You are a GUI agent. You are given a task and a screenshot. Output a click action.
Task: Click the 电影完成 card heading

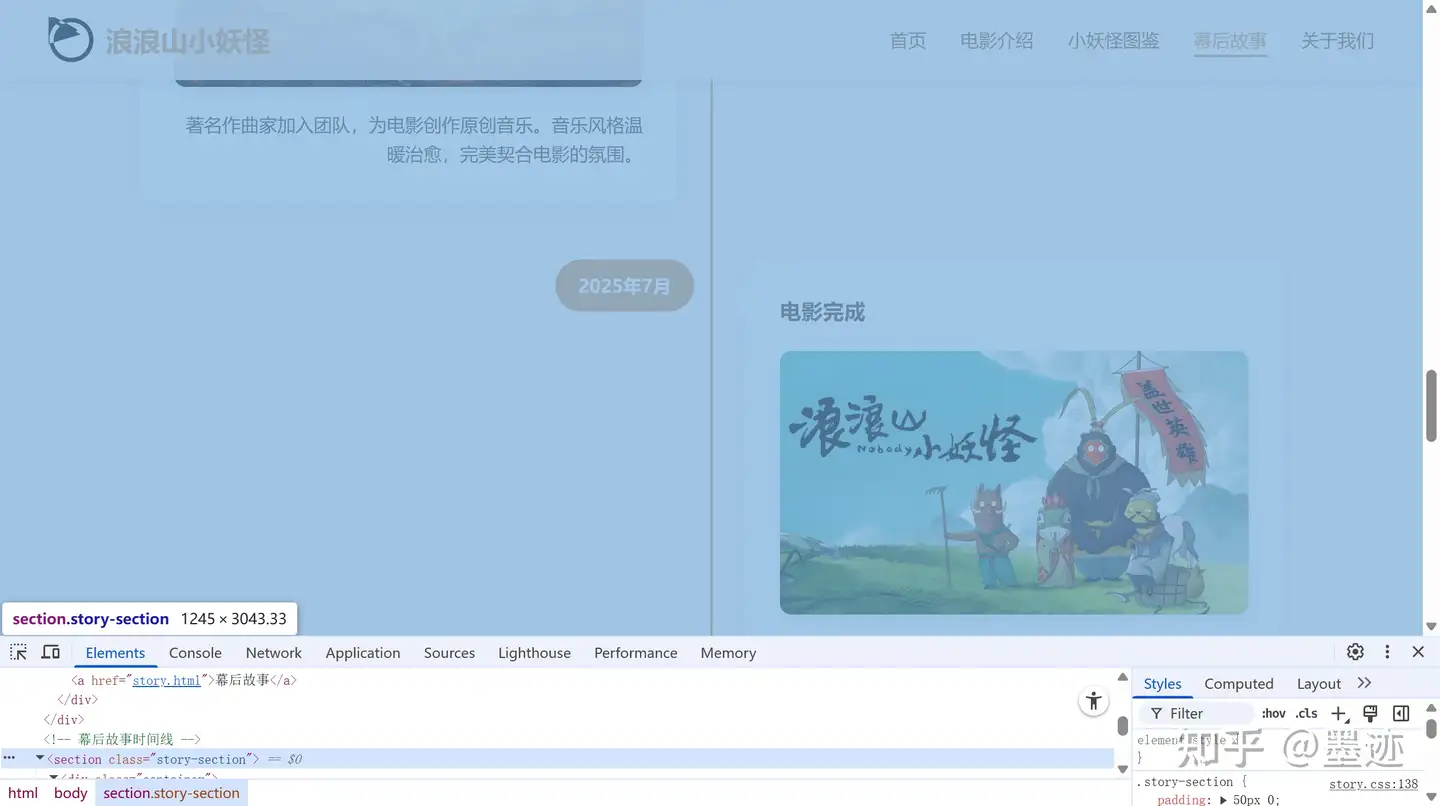pos(822,312)
